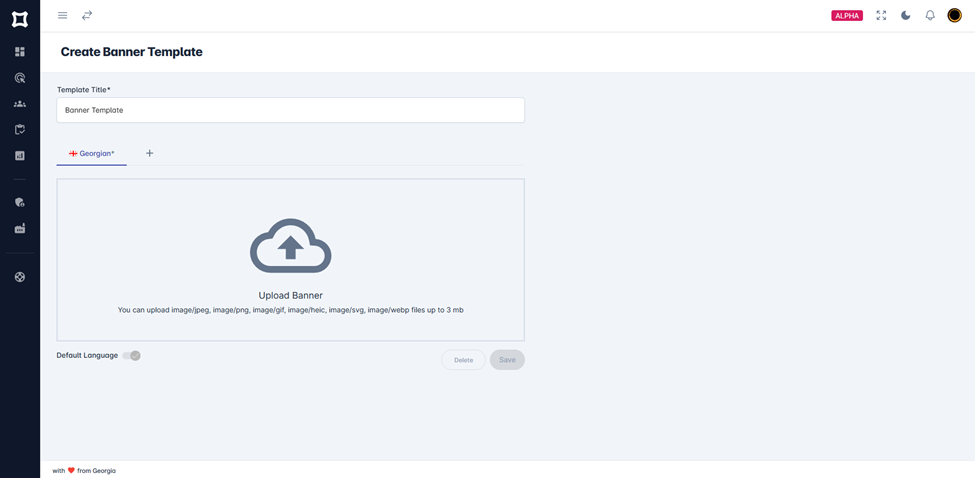Open notifications bell icon

[x=930, y=16]
